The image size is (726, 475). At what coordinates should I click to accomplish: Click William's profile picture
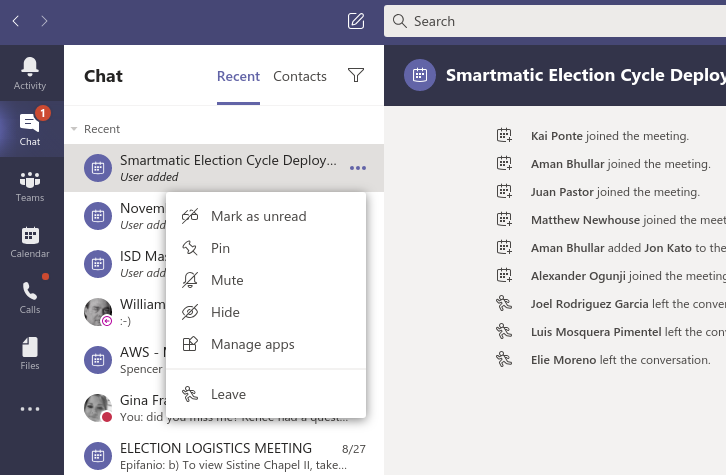click(98, 312)
